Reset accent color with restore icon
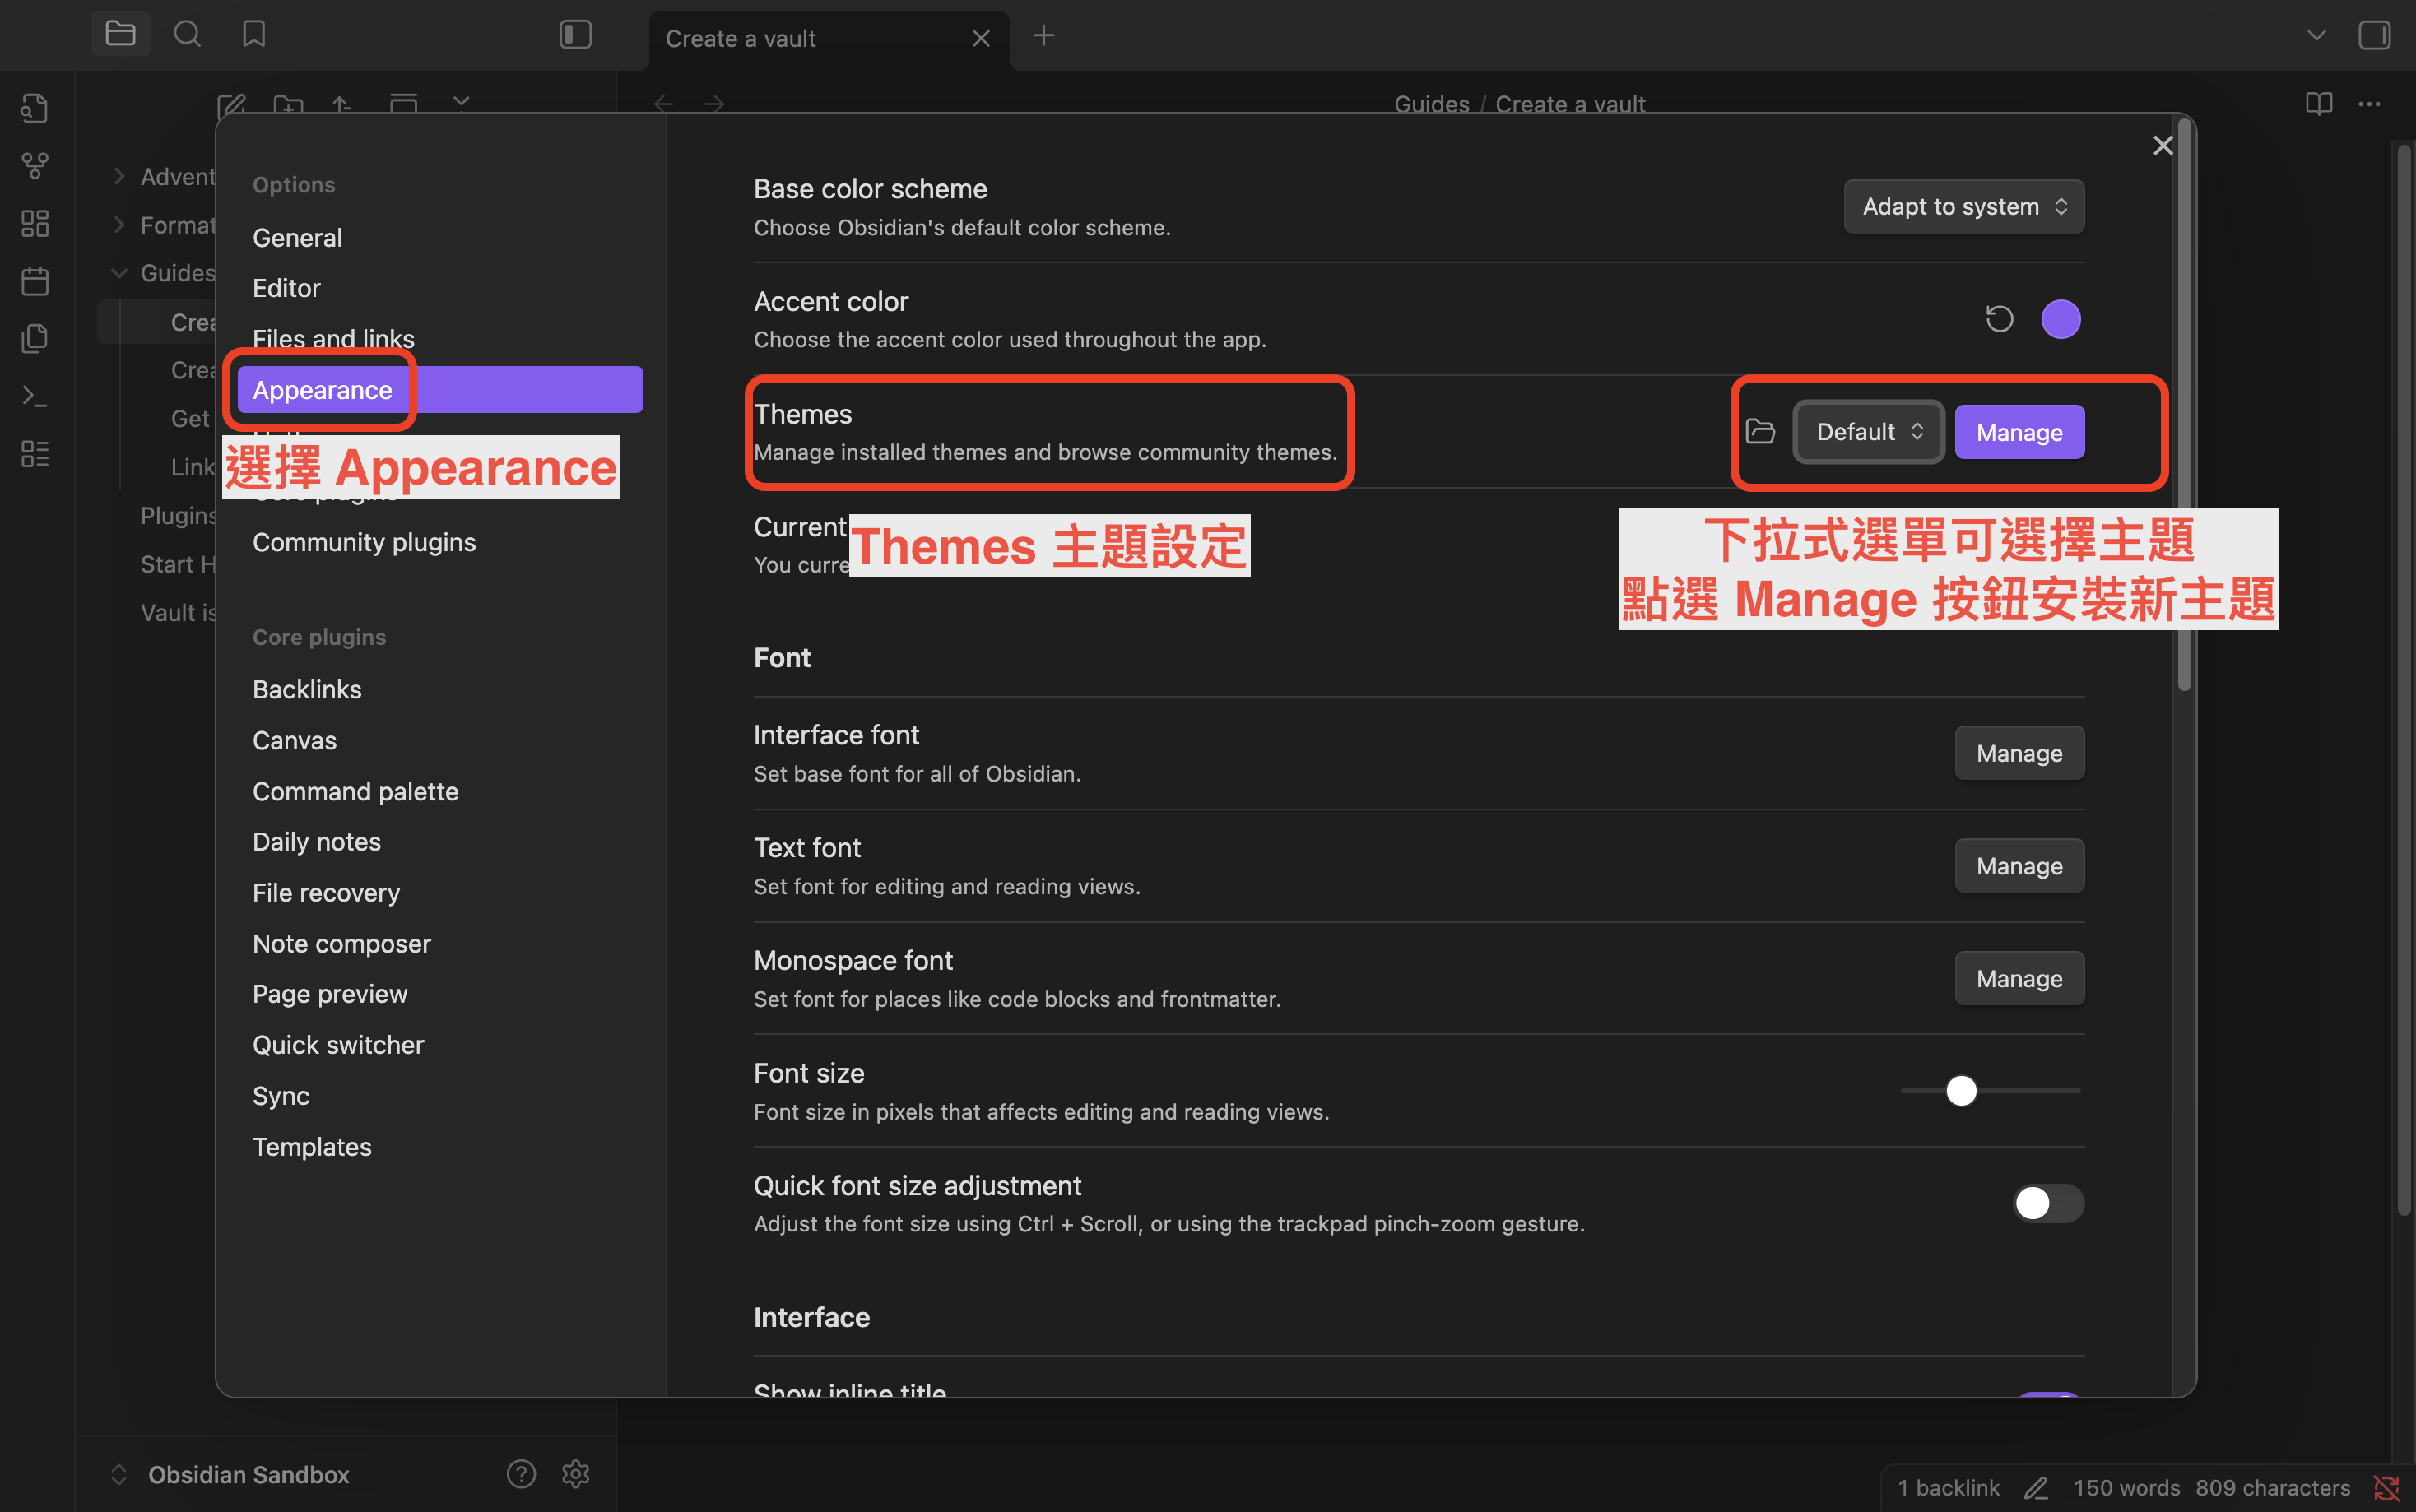2416x1512 pixels. [1999, 319]
